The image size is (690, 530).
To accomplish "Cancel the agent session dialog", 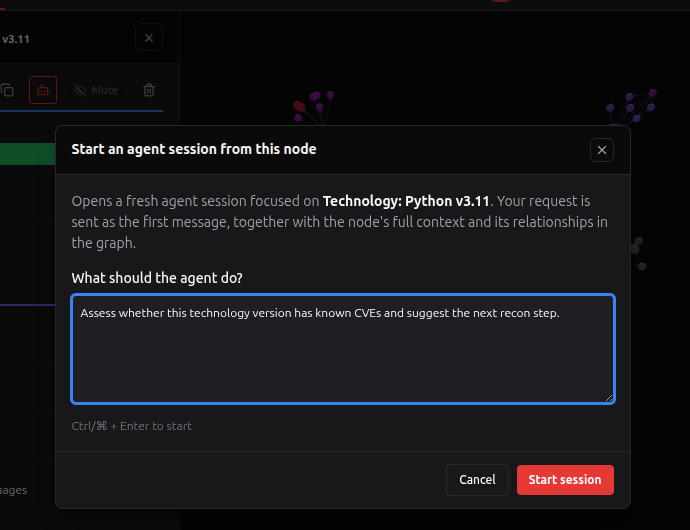I will (x=477, y=479).
